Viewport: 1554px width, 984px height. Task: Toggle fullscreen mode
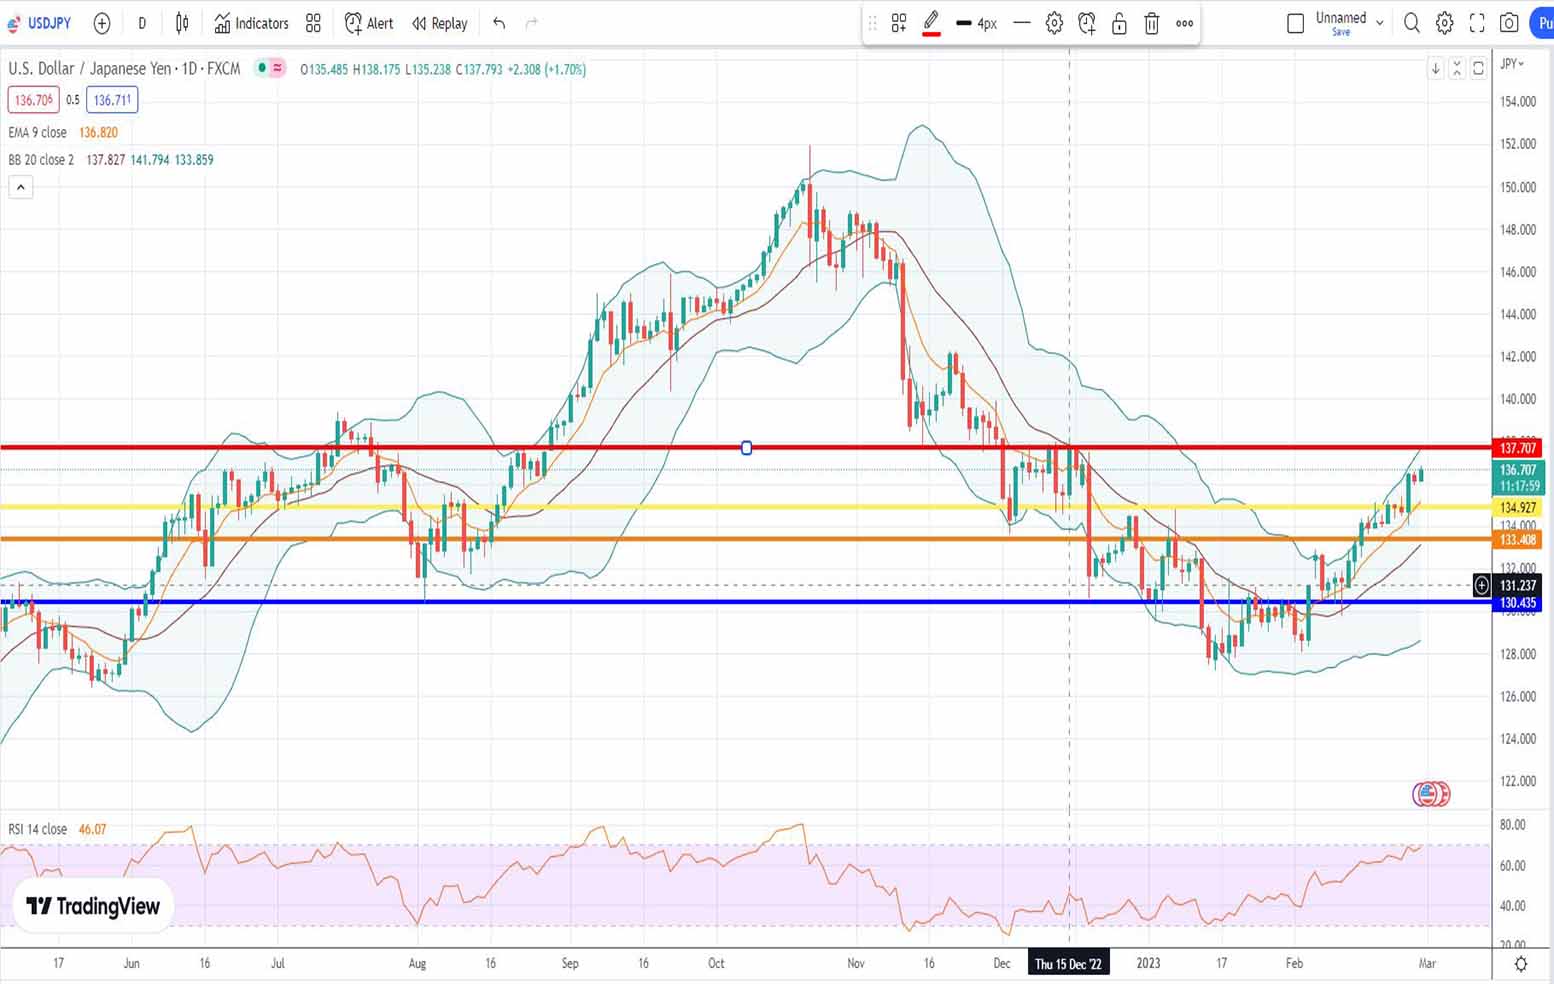click(1477, 23)
